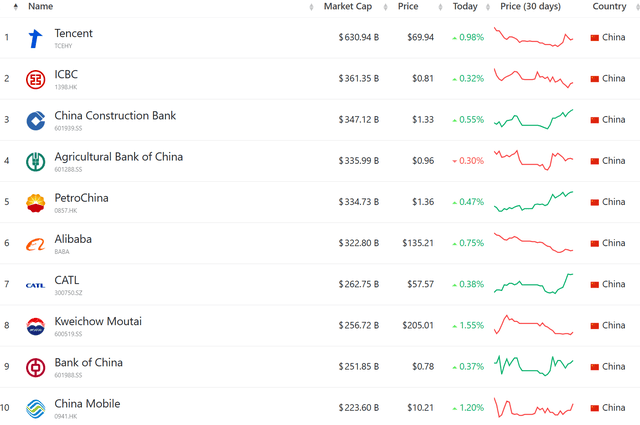Click the China Mobile logo icon

pyautogui.click(x=36, y=408)
